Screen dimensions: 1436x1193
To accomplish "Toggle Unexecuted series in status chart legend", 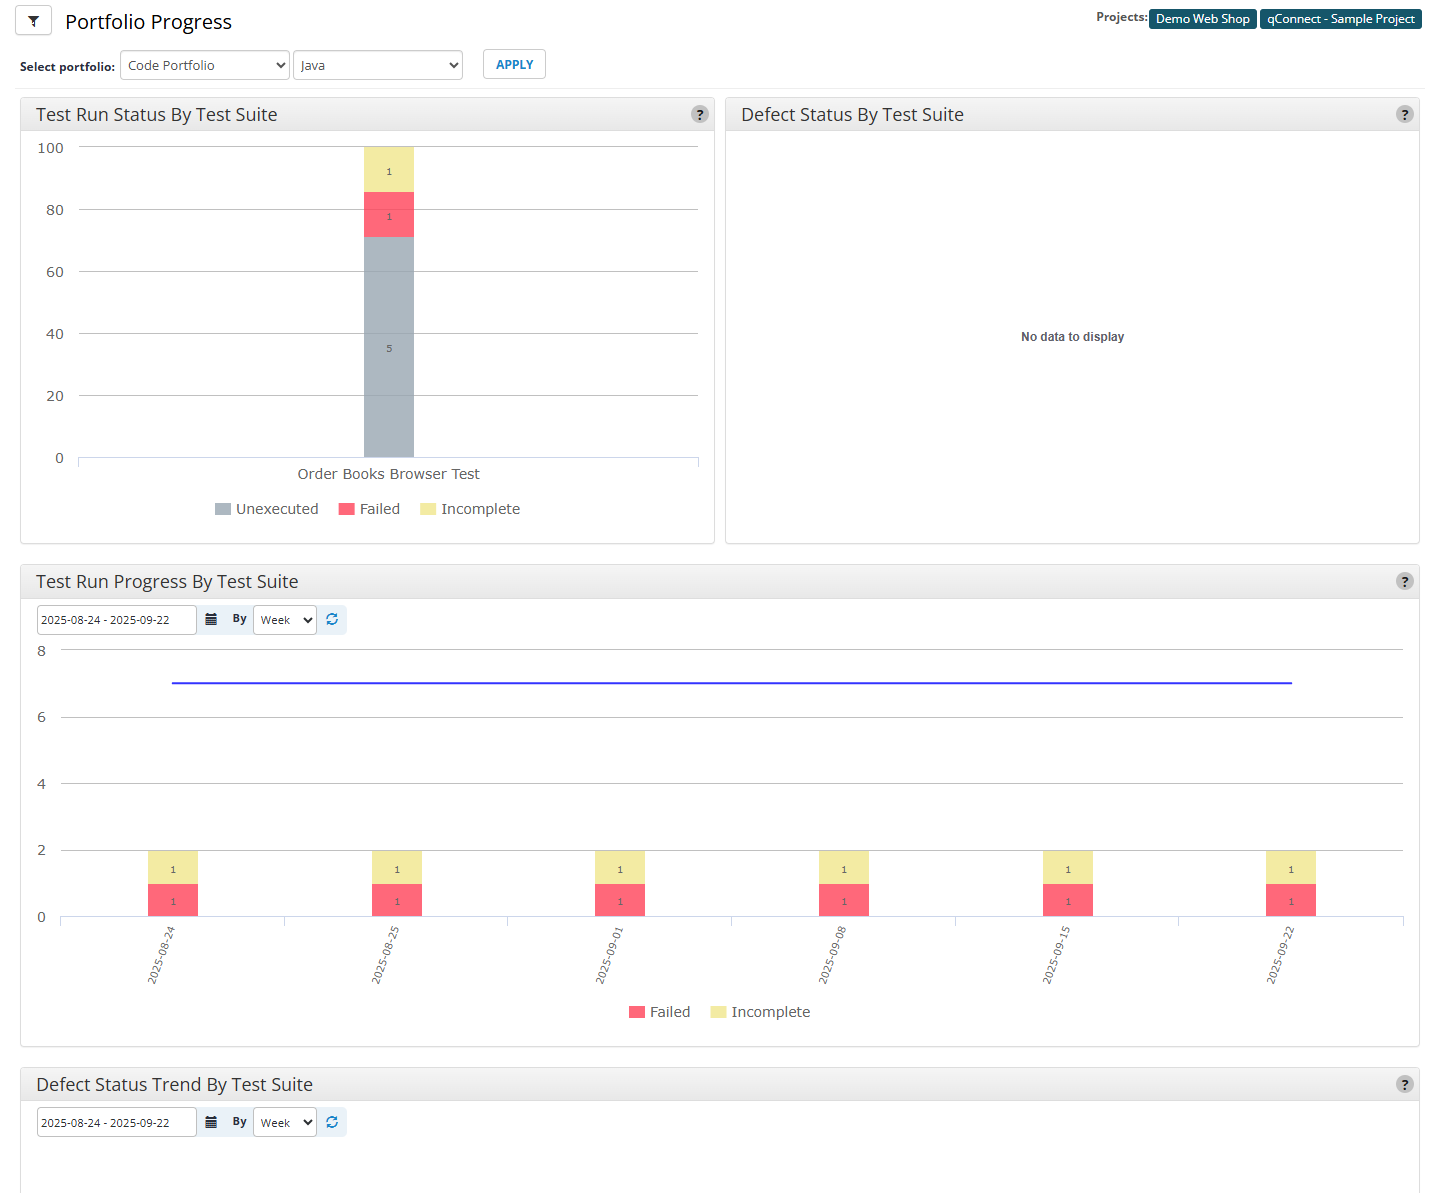I will point(267,509).
